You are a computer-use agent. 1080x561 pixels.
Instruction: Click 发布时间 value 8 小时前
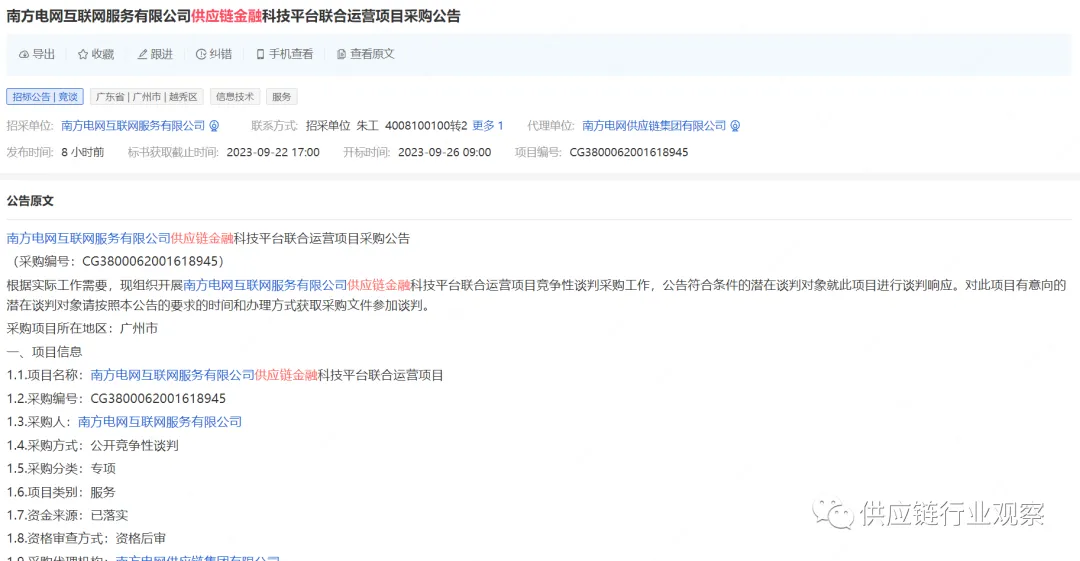pos(83,152)
